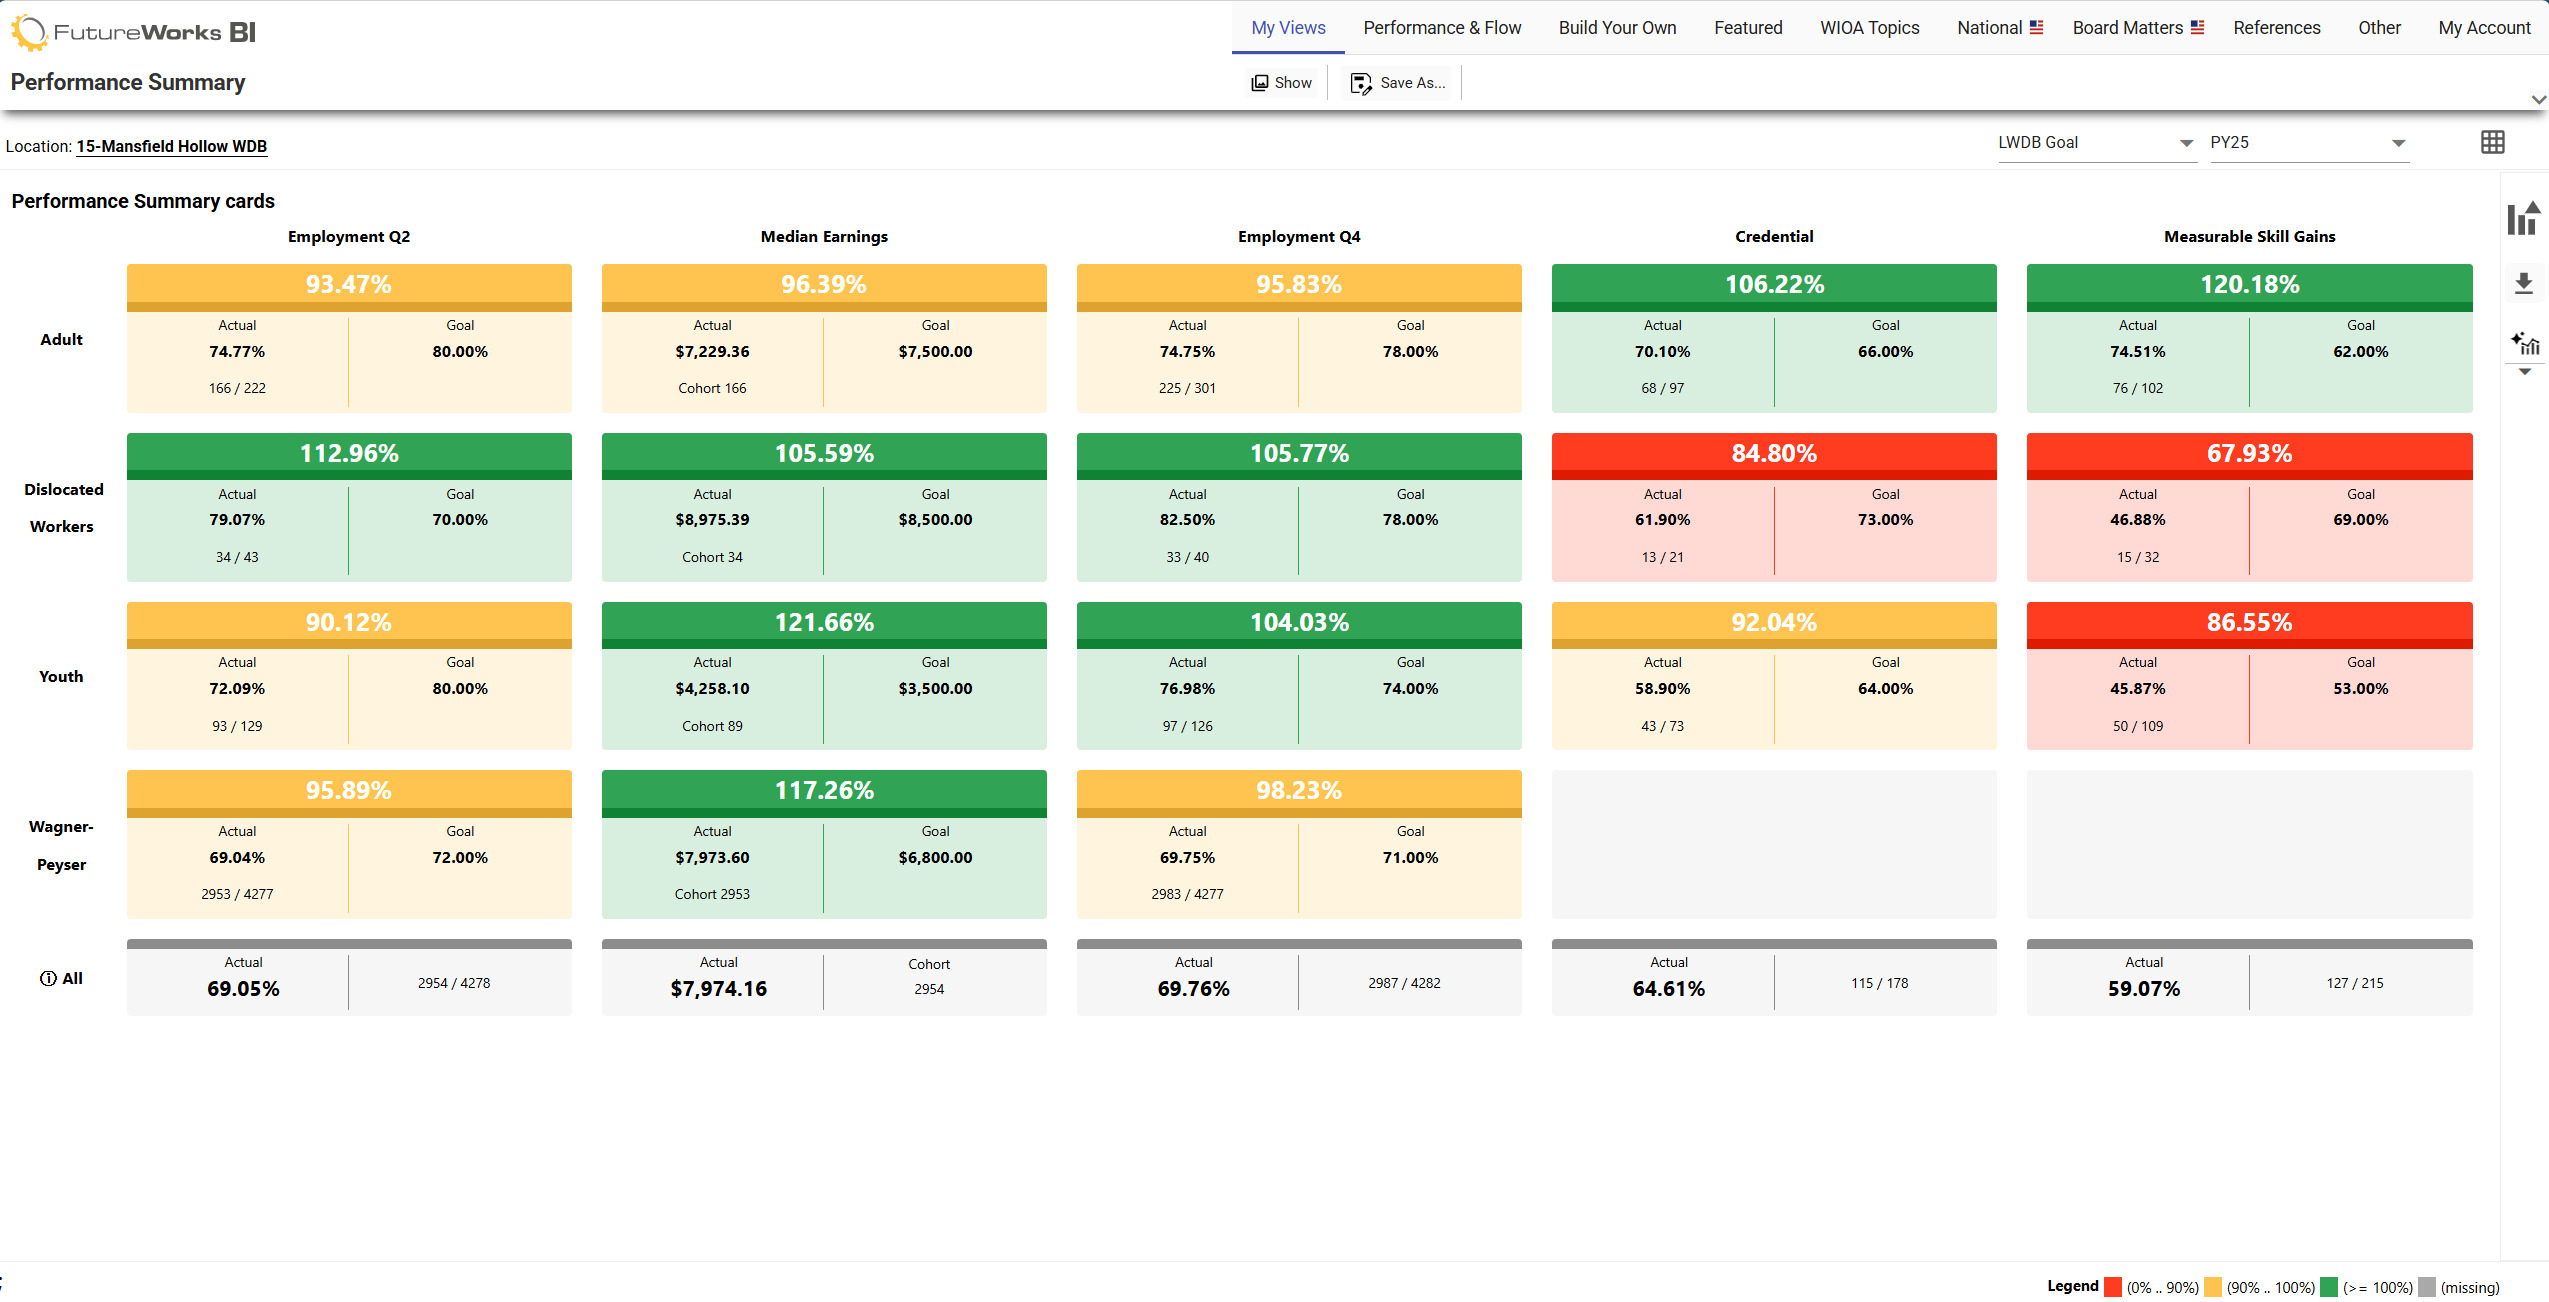Click the flag icon beside Board Matters
The height and width of the screenshot is (1302, 2549).
pyautogui.click(x=2197, y=28)
